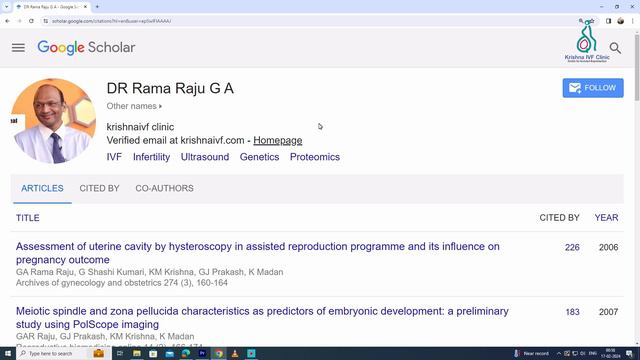
Task: Open Adobe Premiere Pro from the taskbar
Action: pyautogui.click(x=202, y=353)
